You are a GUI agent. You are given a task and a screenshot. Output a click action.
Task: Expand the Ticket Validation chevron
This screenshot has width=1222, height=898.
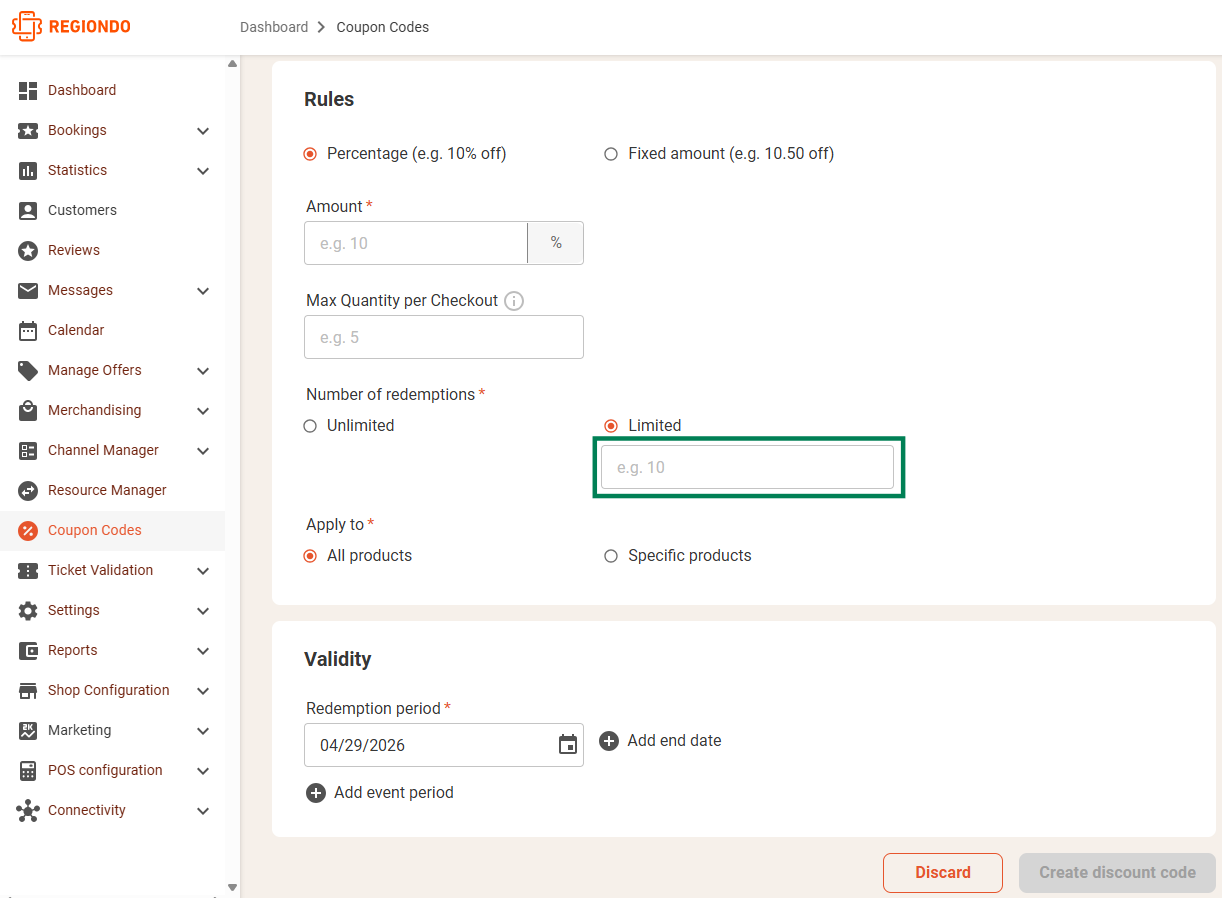coord(203,571)
